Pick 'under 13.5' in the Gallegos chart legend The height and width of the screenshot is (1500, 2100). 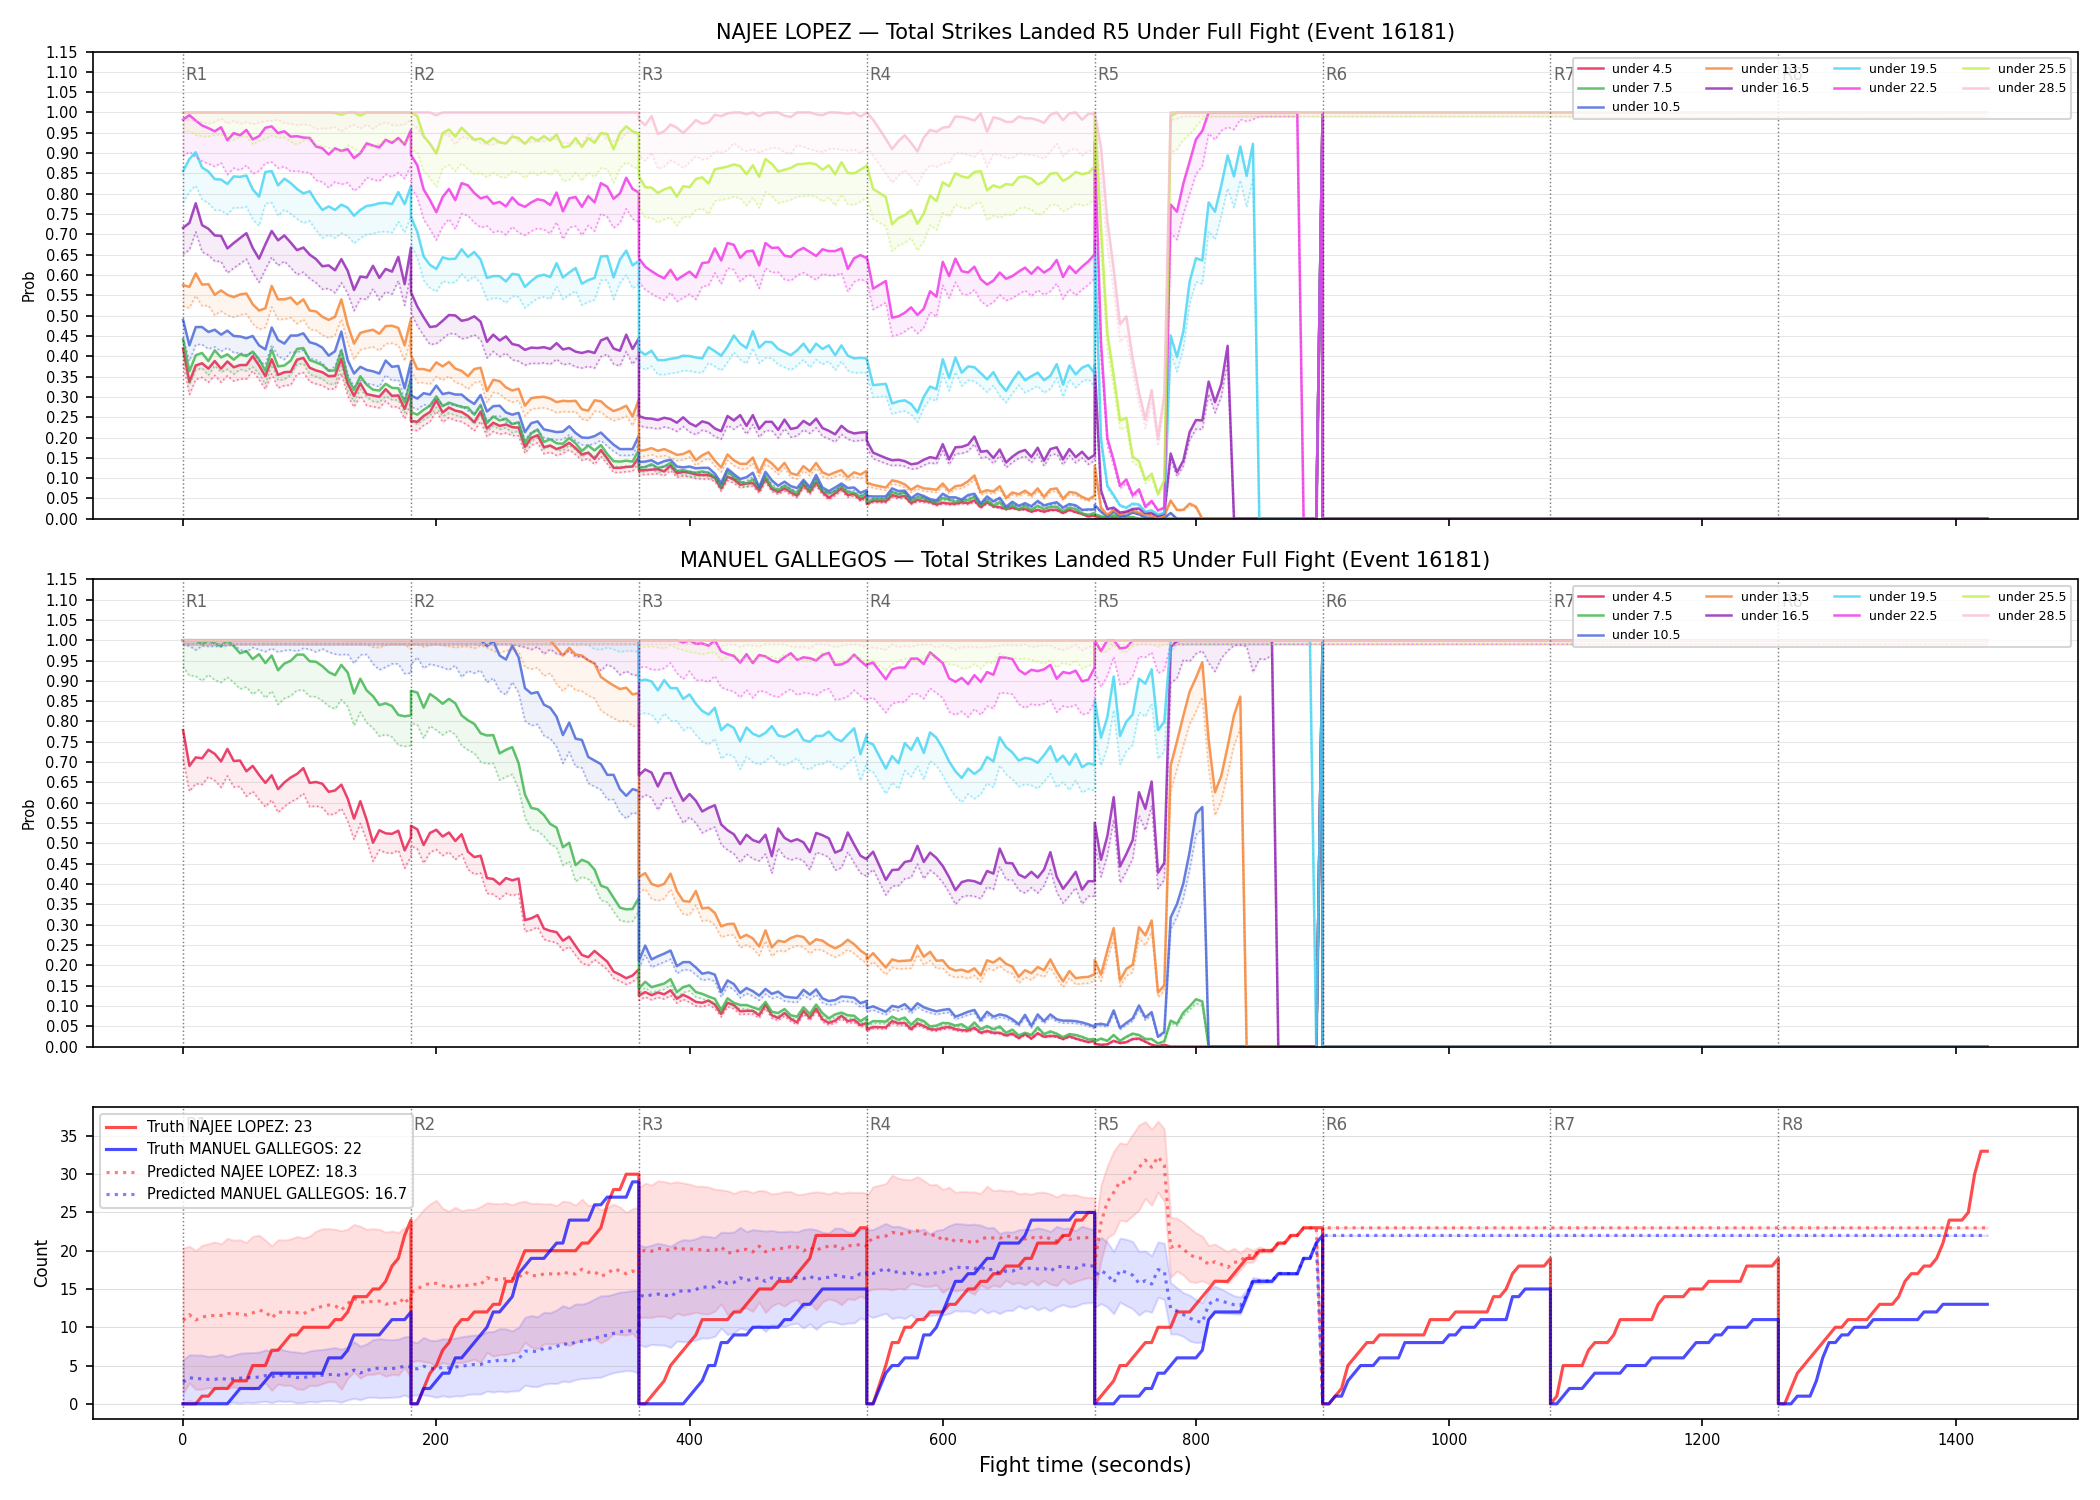click(x=1757, y=597)
